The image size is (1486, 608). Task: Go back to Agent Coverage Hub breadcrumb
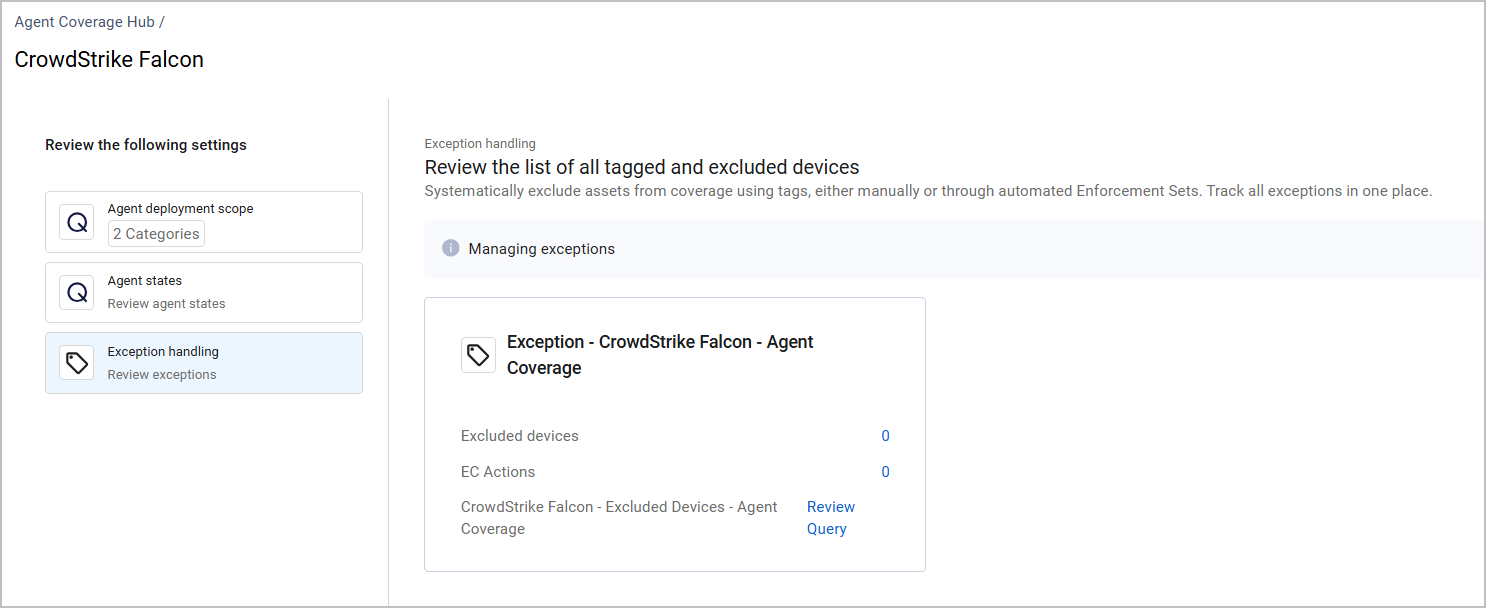pos(84,21)
